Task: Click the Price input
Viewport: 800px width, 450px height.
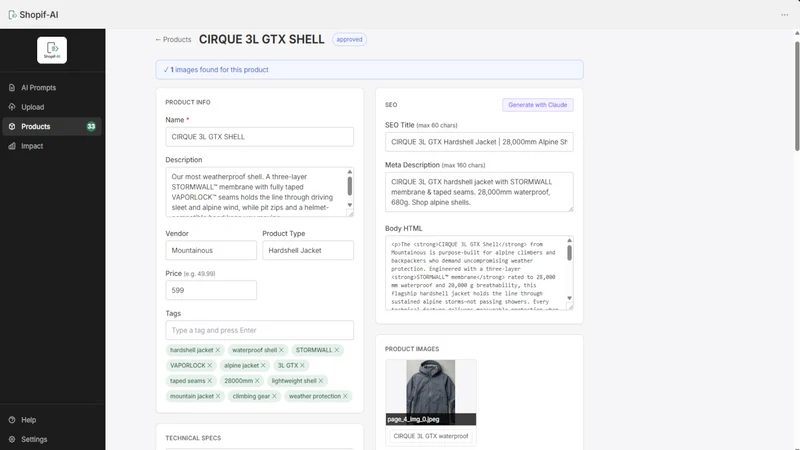Action: coord(211,290)
